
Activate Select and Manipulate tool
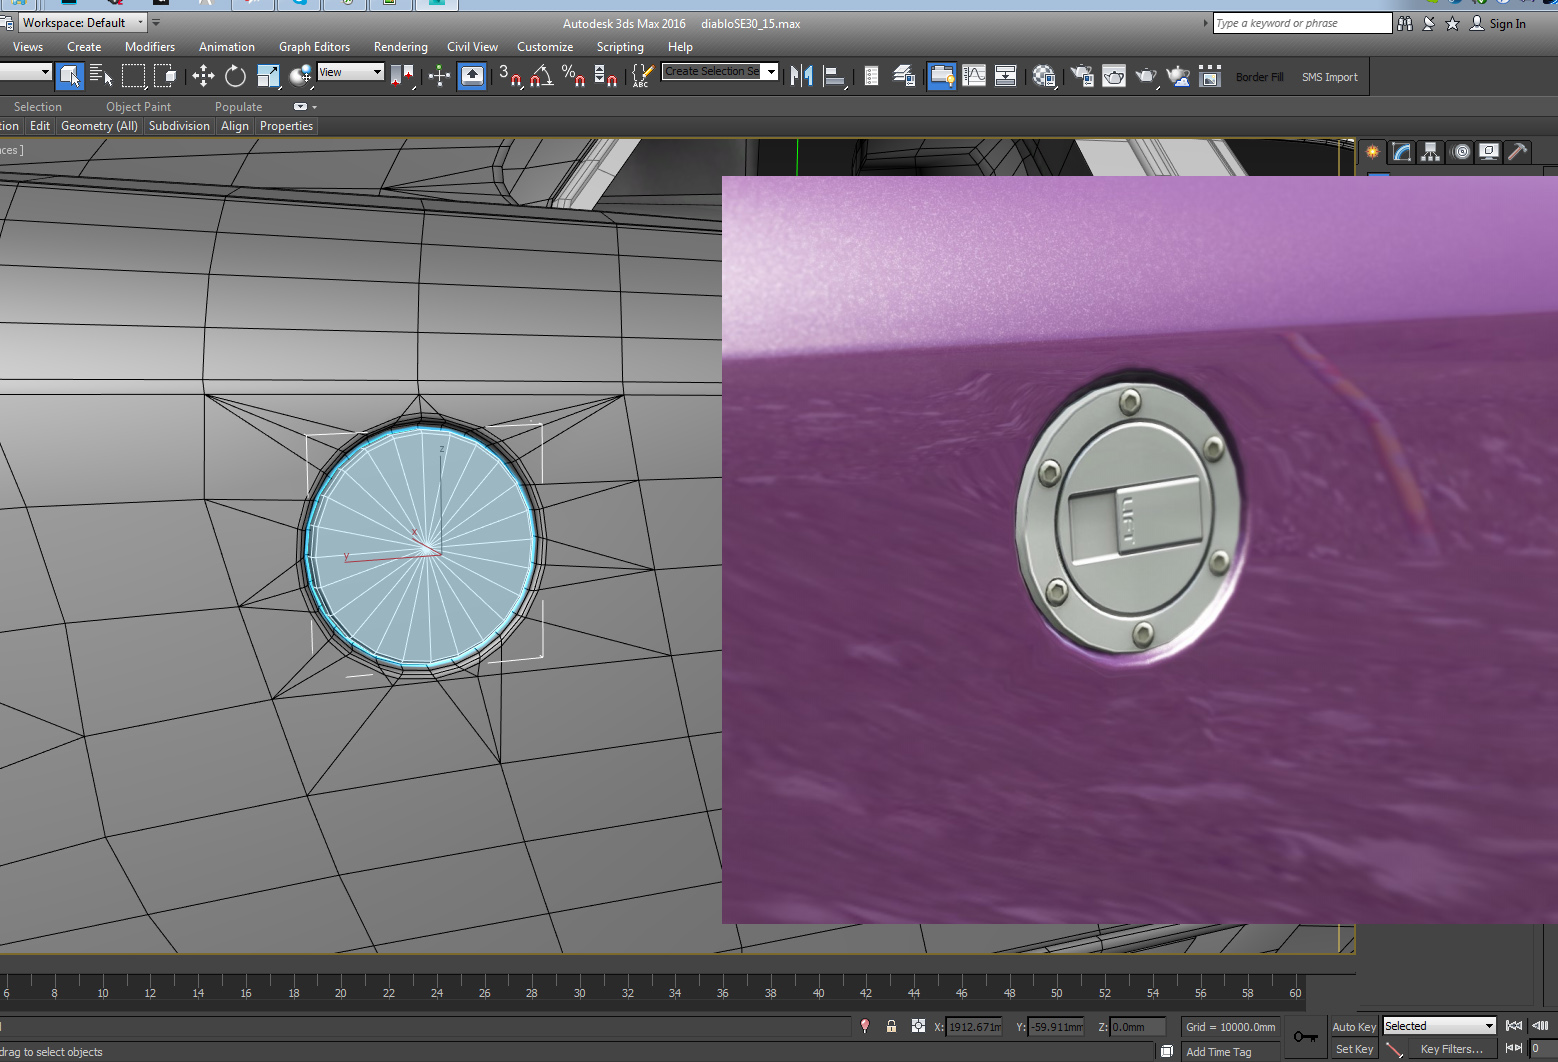439,76
